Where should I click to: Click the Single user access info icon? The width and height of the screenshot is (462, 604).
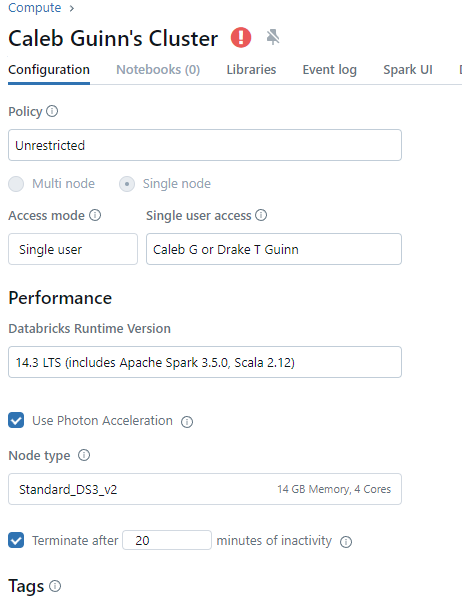(261, 215)
